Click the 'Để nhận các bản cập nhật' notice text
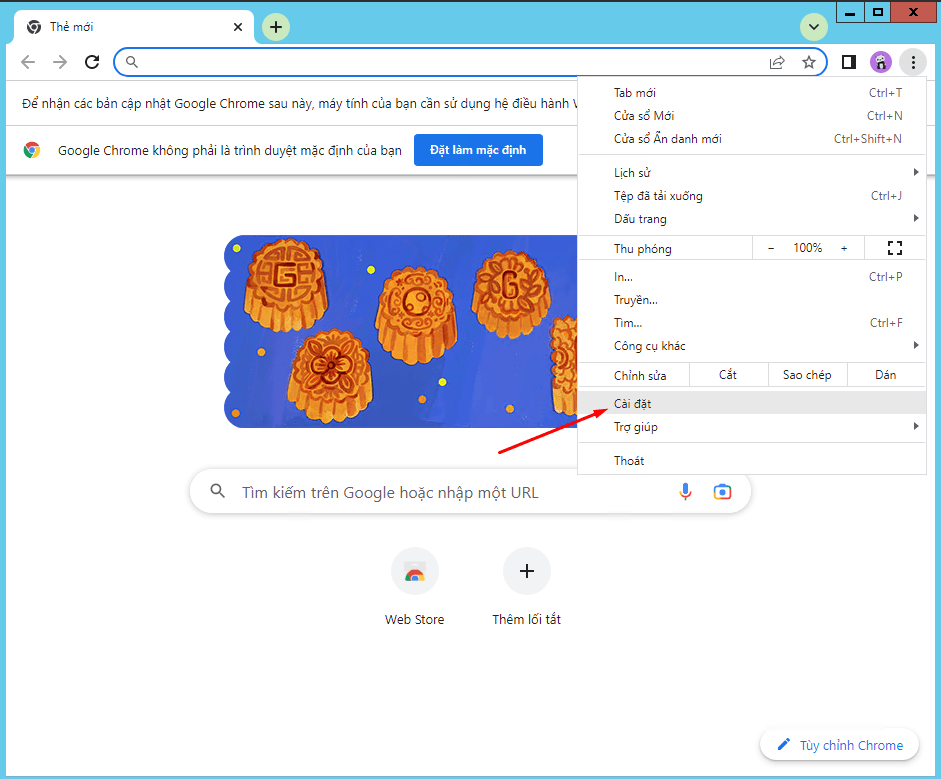 point(299,103)
